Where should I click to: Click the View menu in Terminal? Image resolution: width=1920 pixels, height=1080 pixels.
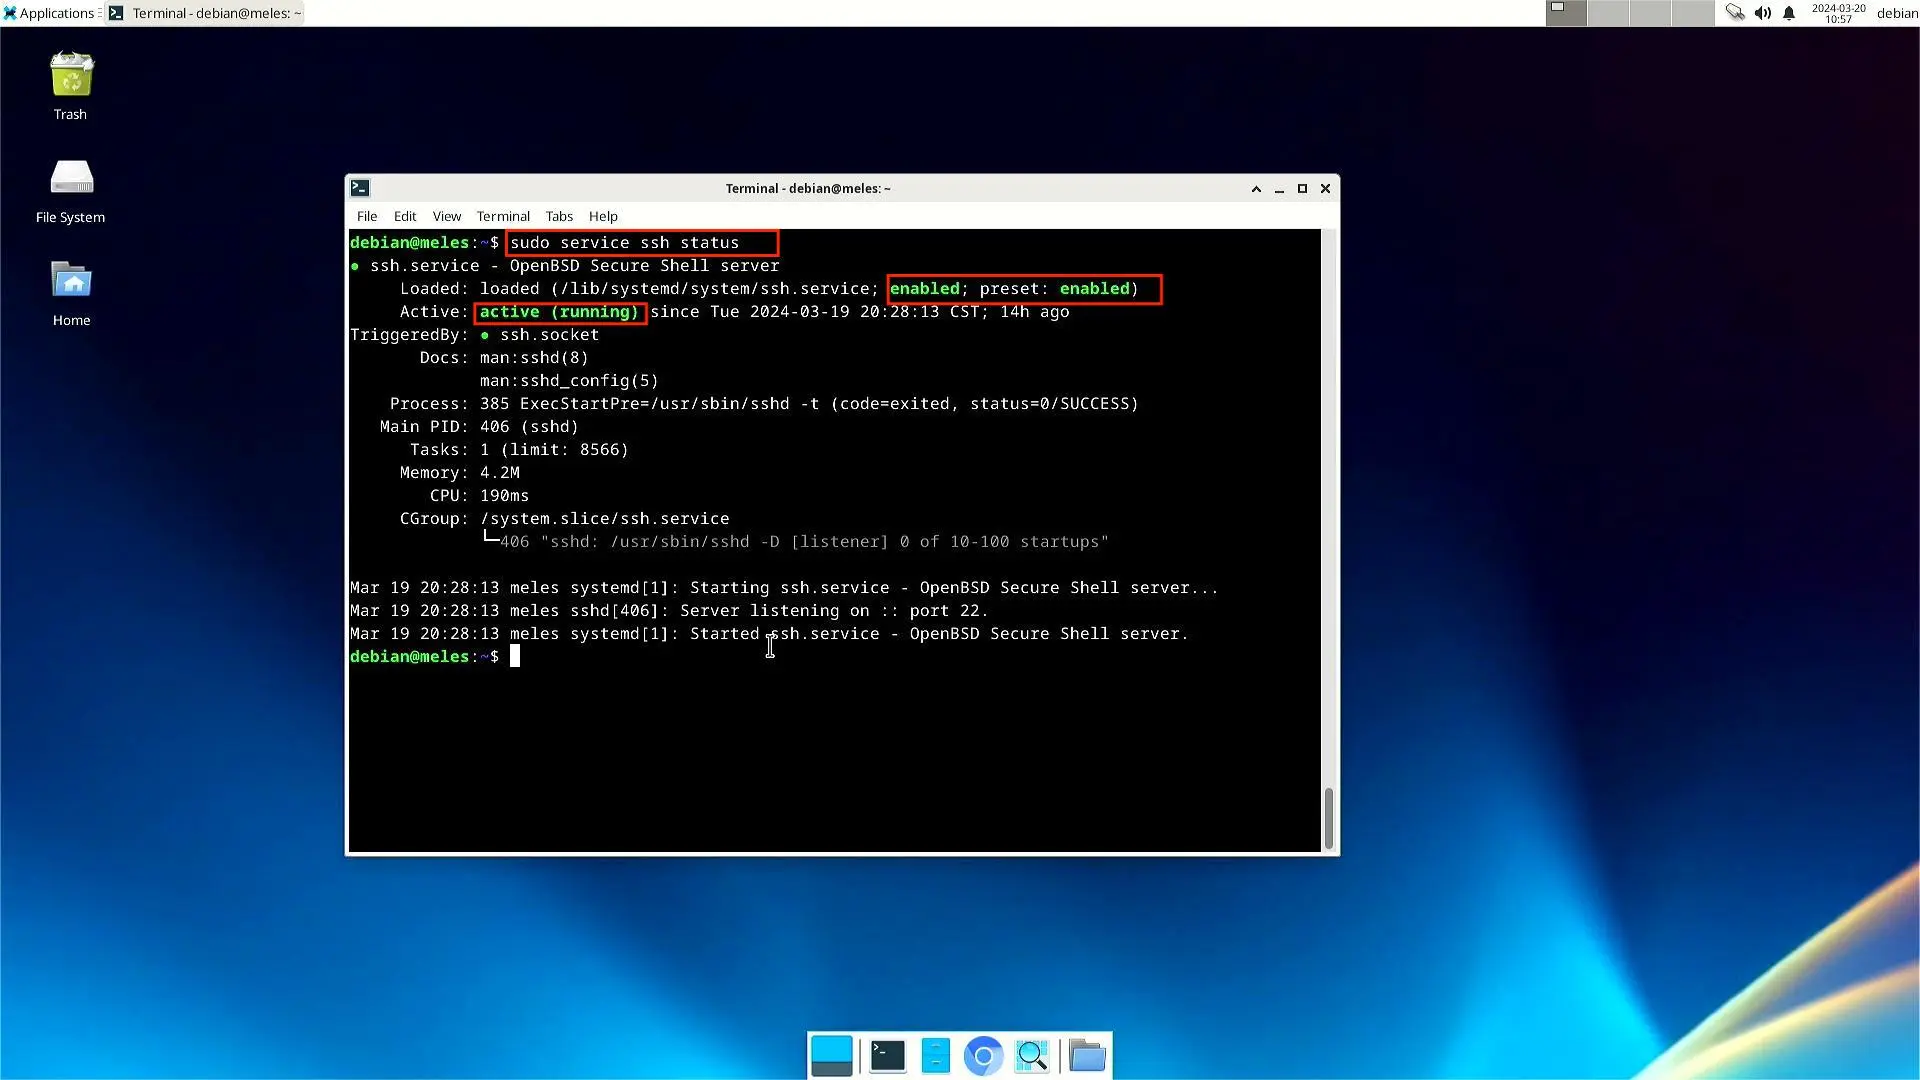(446, 215)
